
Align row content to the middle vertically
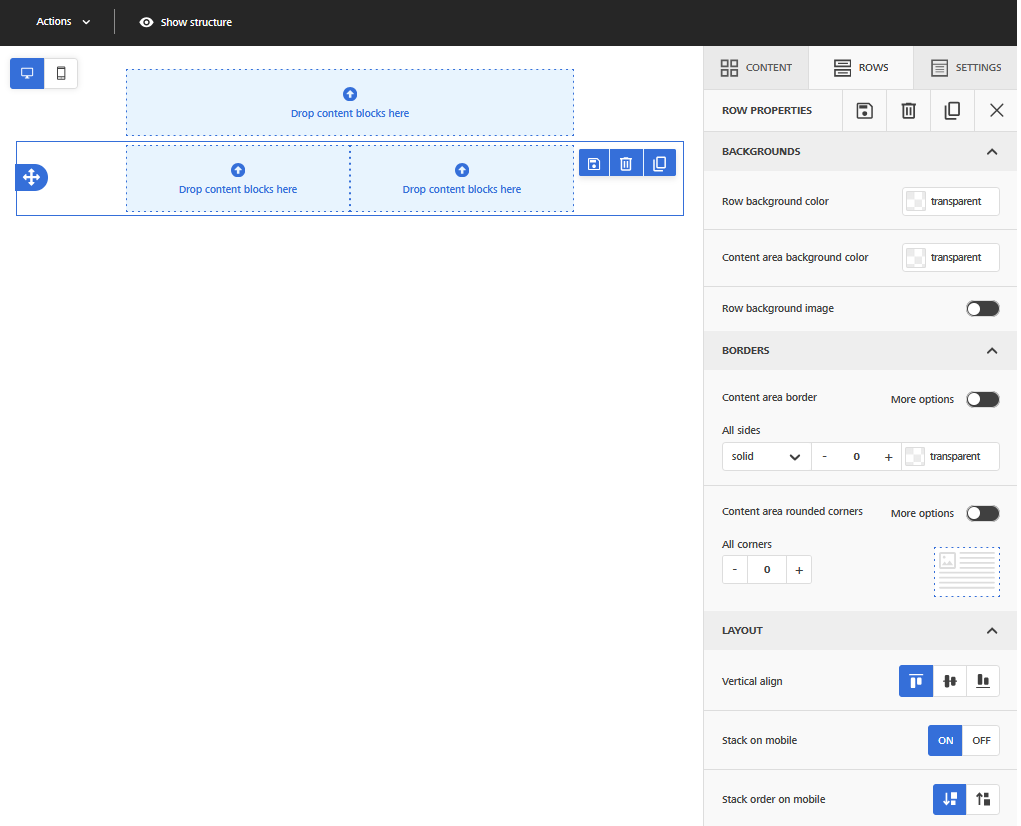[x=949, y=681]
